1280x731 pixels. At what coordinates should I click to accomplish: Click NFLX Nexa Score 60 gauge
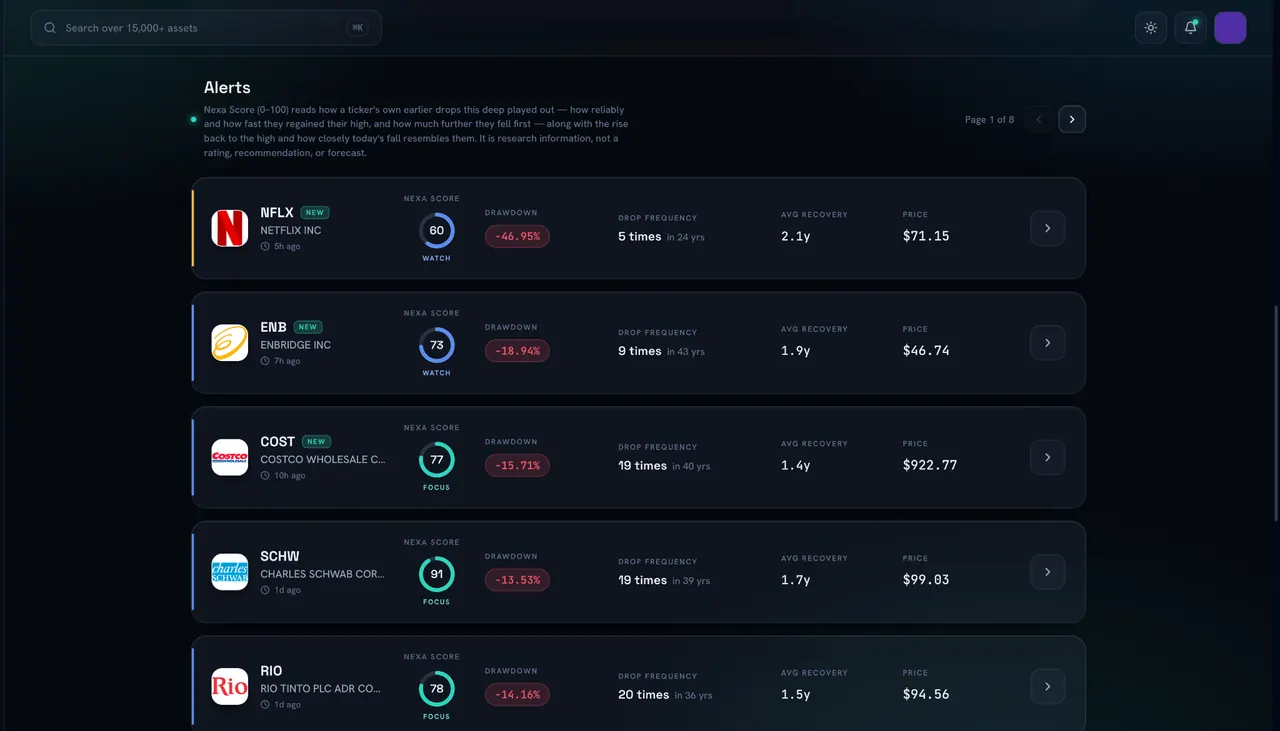pyautogui.click(x=437, y=230)
